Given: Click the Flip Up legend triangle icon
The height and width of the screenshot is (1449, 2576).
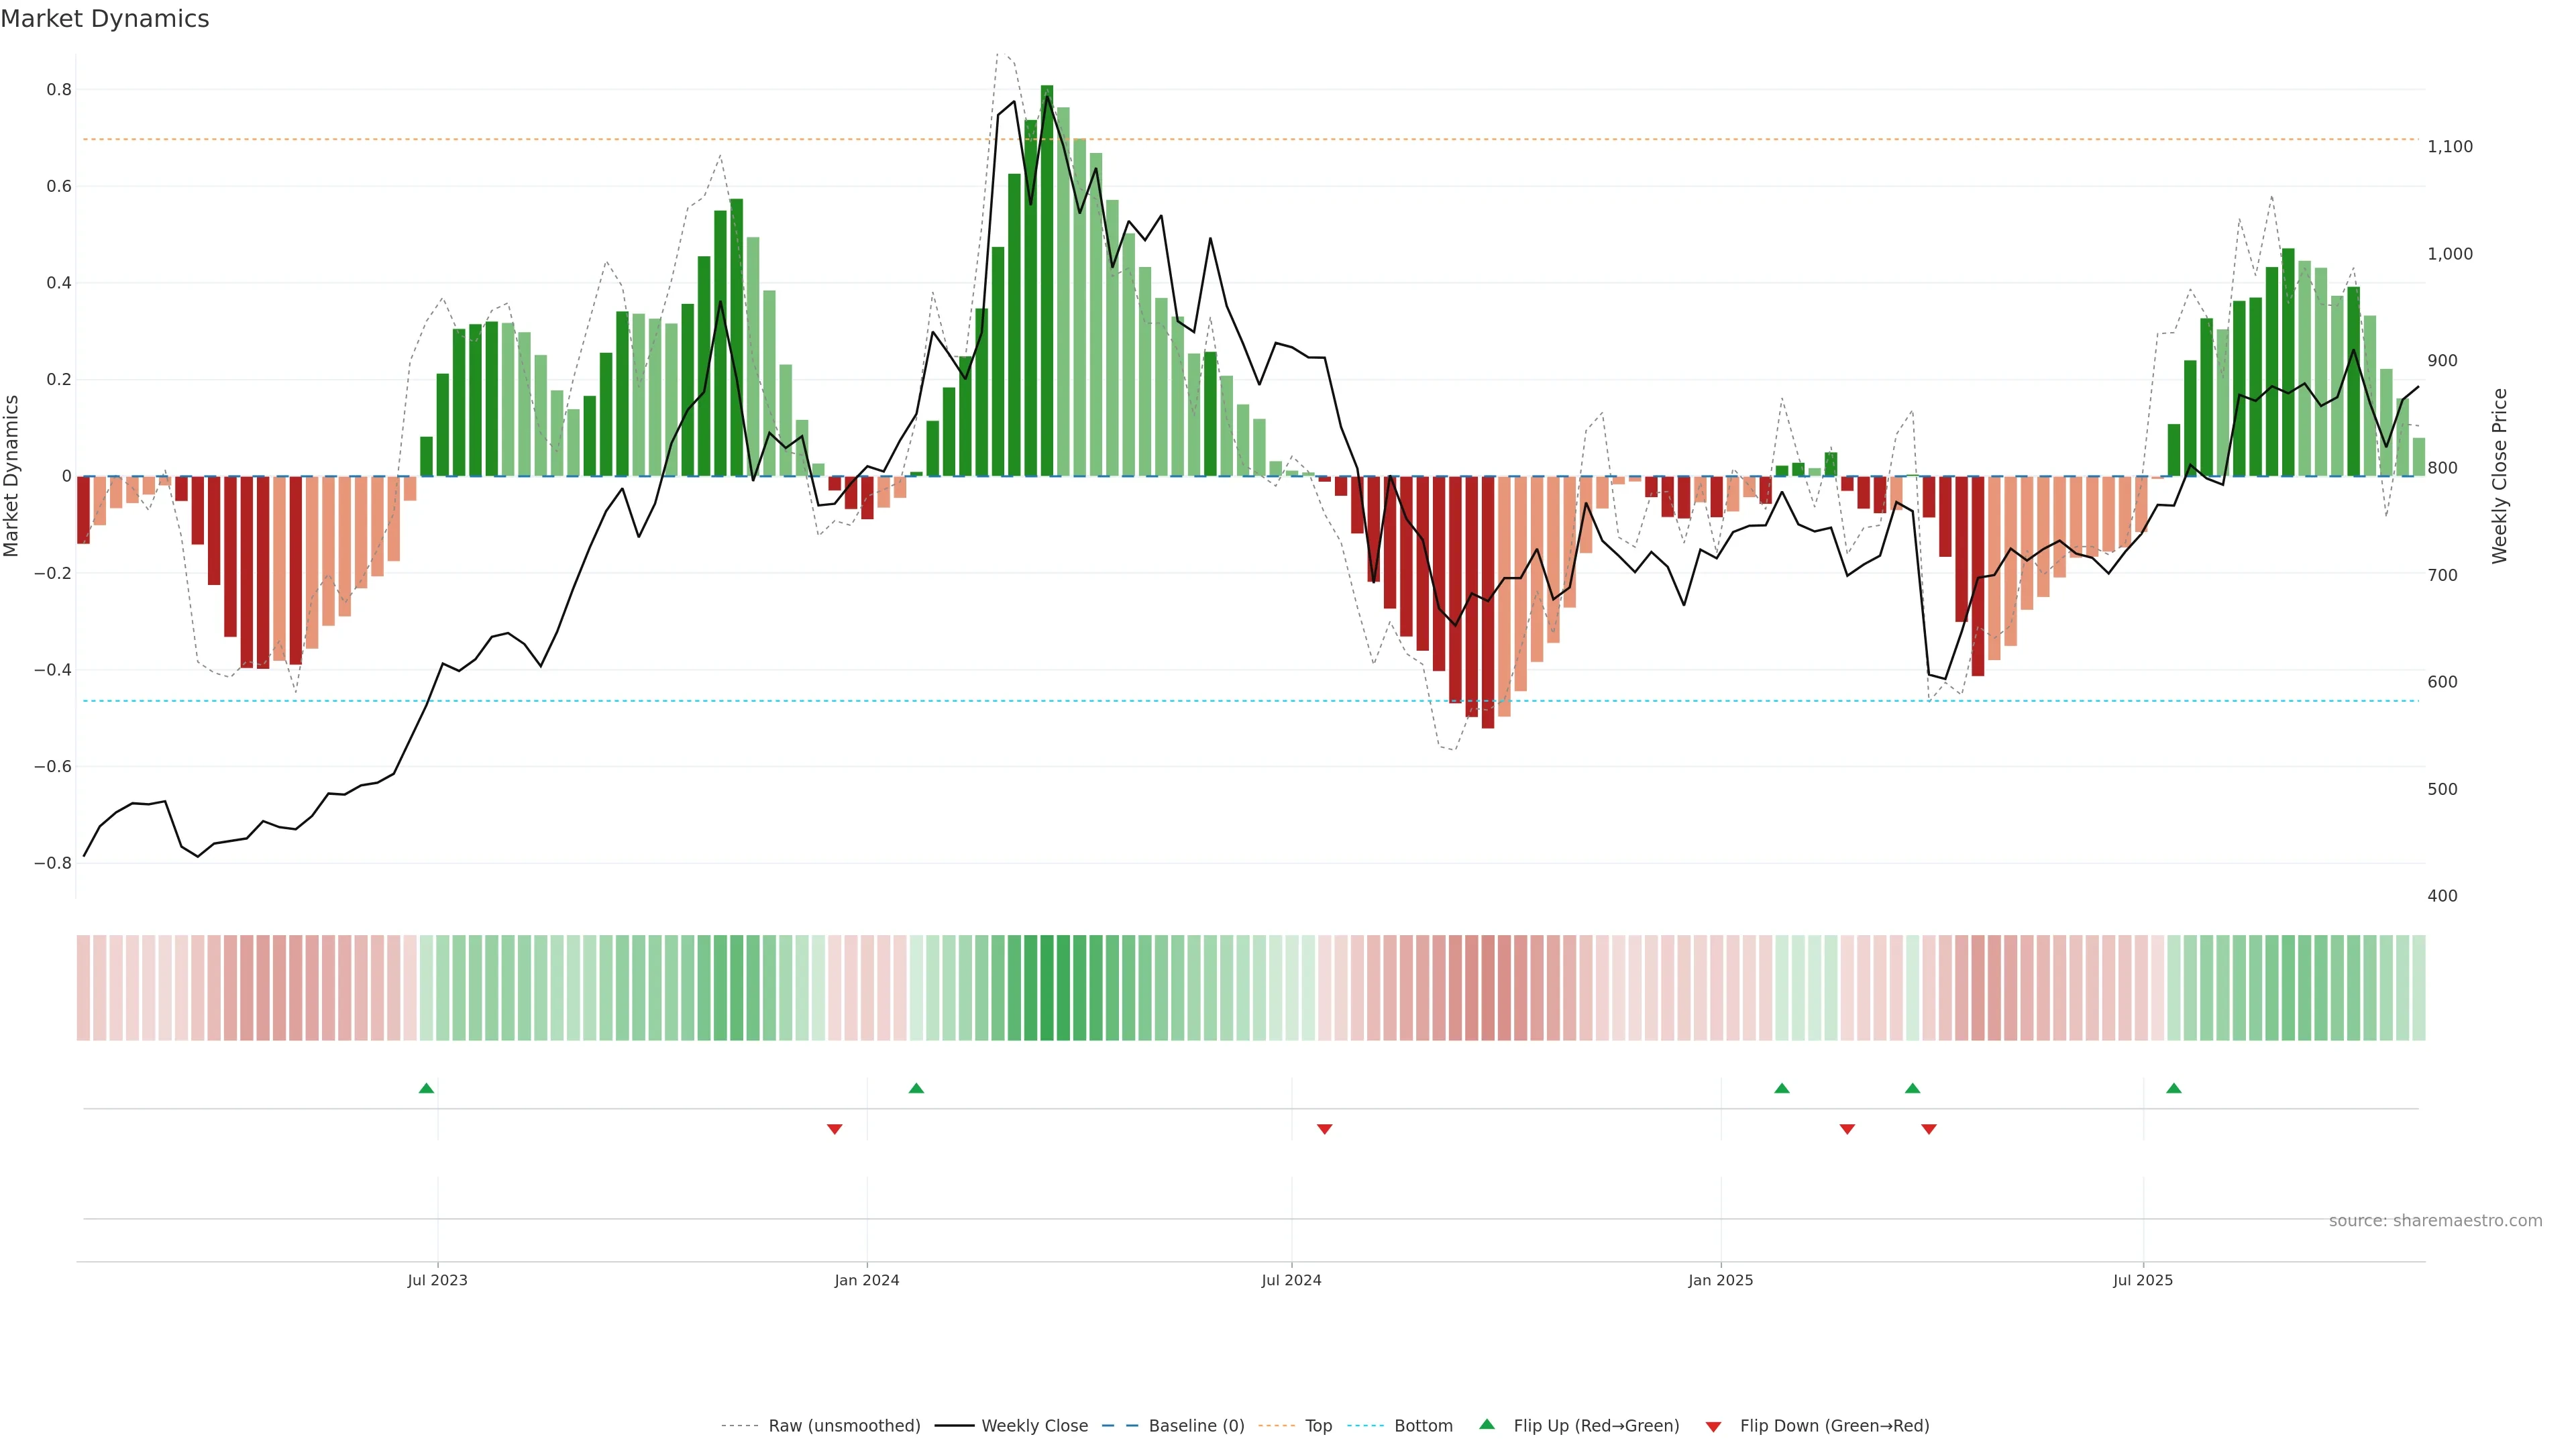Looking at the screenshot, I should pos(1487,1424).
